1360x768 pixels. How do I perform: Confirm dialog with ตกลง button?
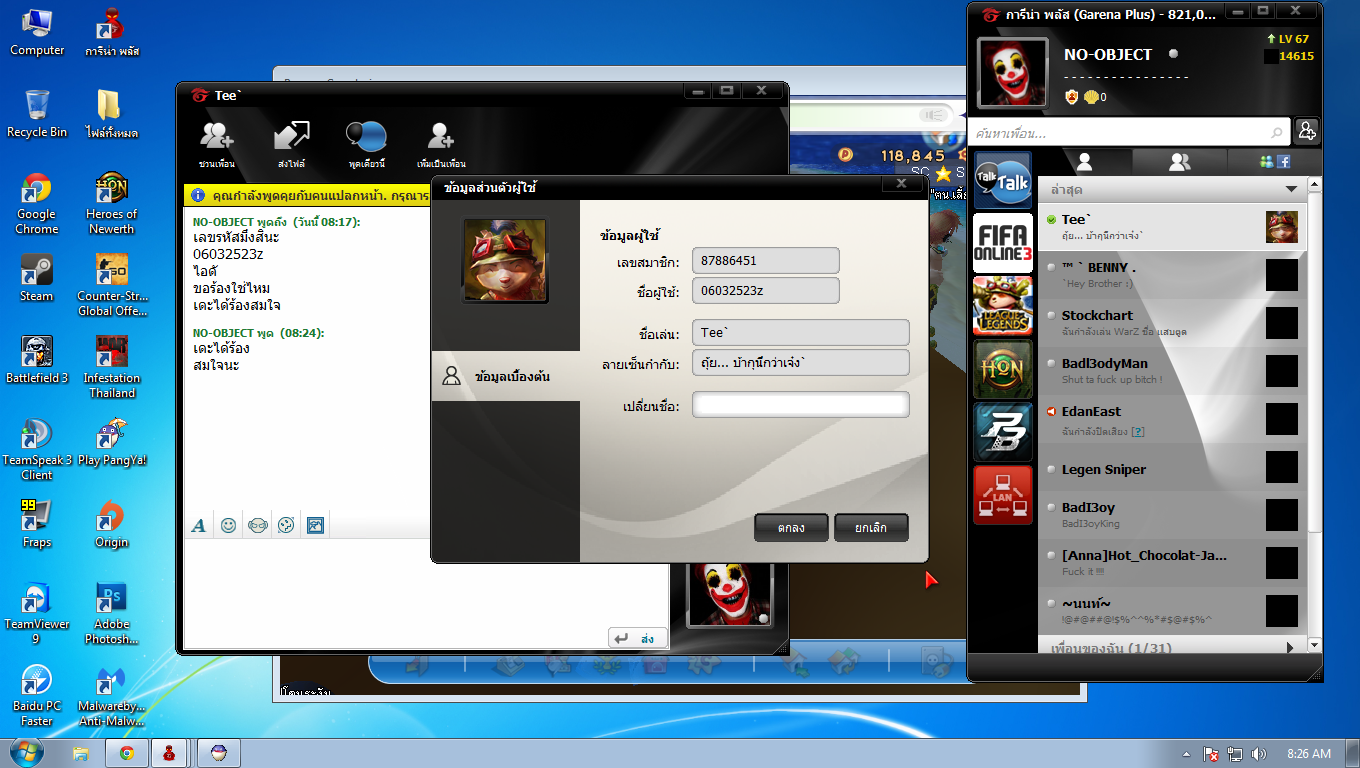point(792,527)
